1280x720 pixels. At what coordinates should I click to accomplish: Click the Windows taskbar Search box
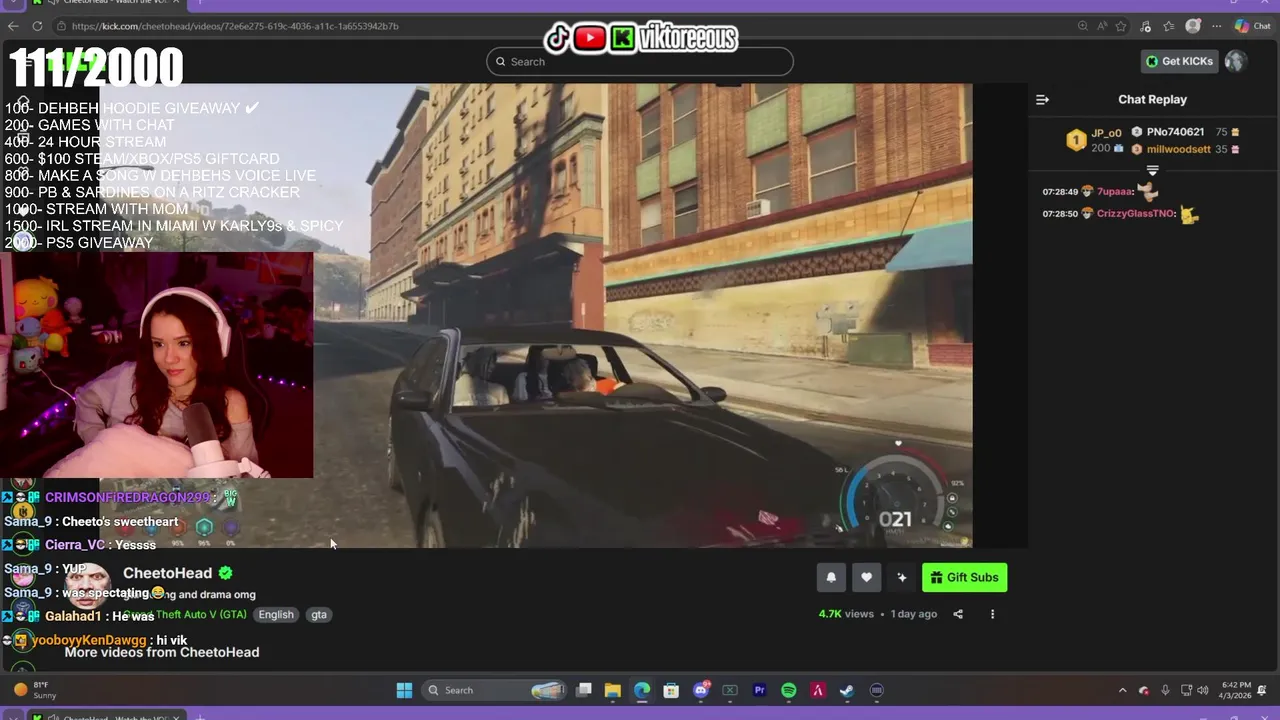point(496,690)
